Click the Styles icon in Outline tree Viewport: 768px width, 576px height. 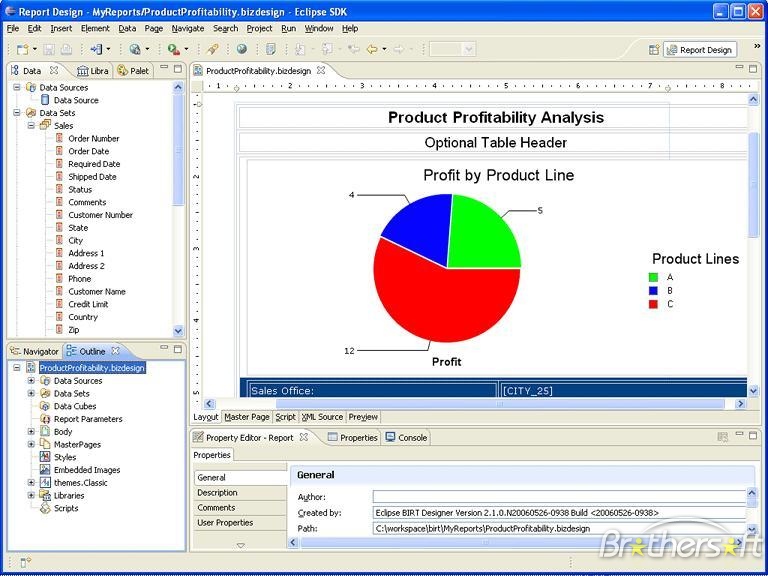[x=45, y=457]
